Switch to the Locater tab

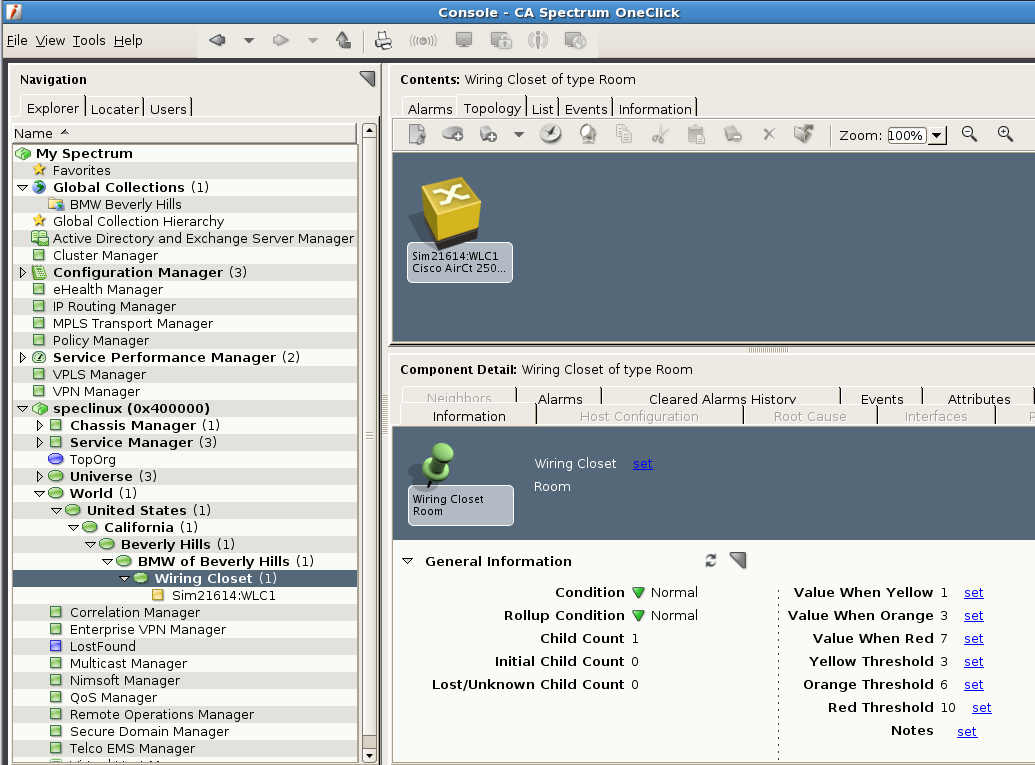pos(115,109)
